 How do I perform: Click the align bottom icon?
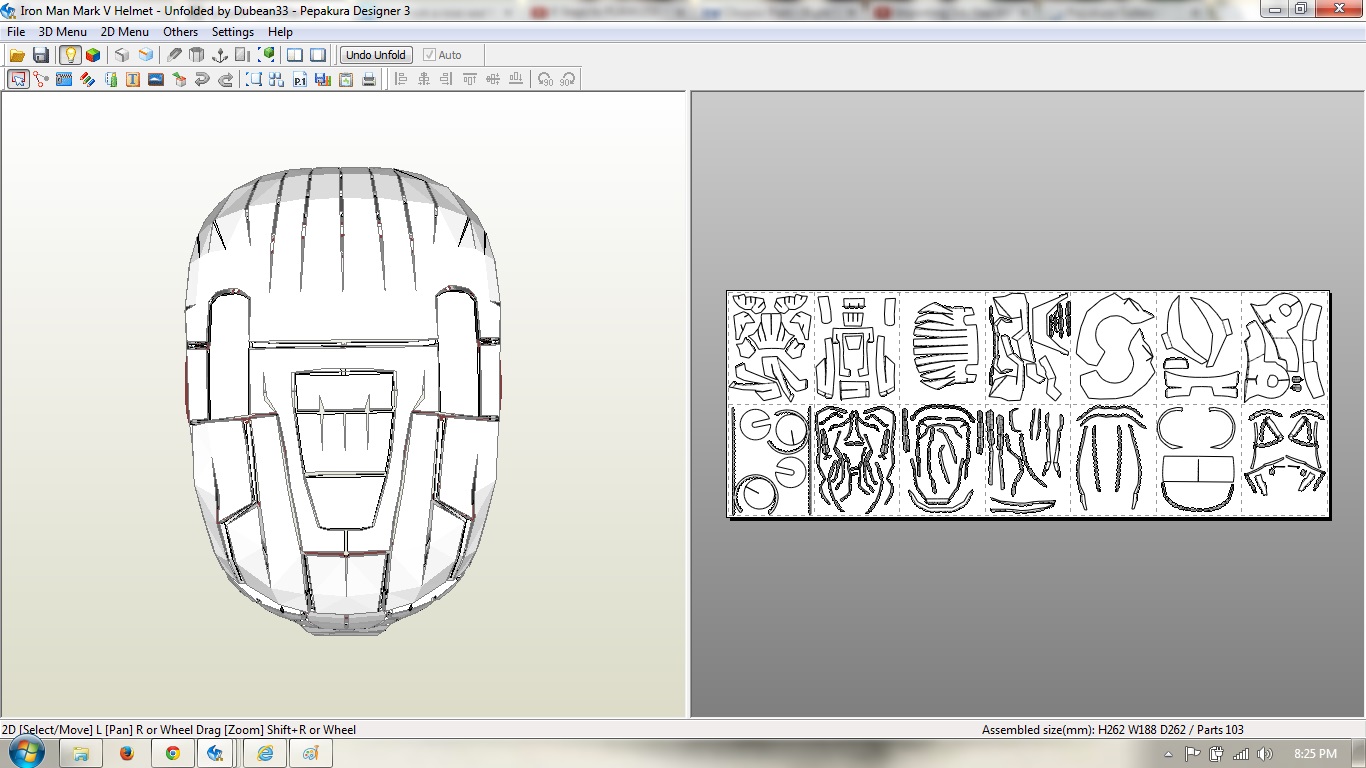tap(516, 79)
